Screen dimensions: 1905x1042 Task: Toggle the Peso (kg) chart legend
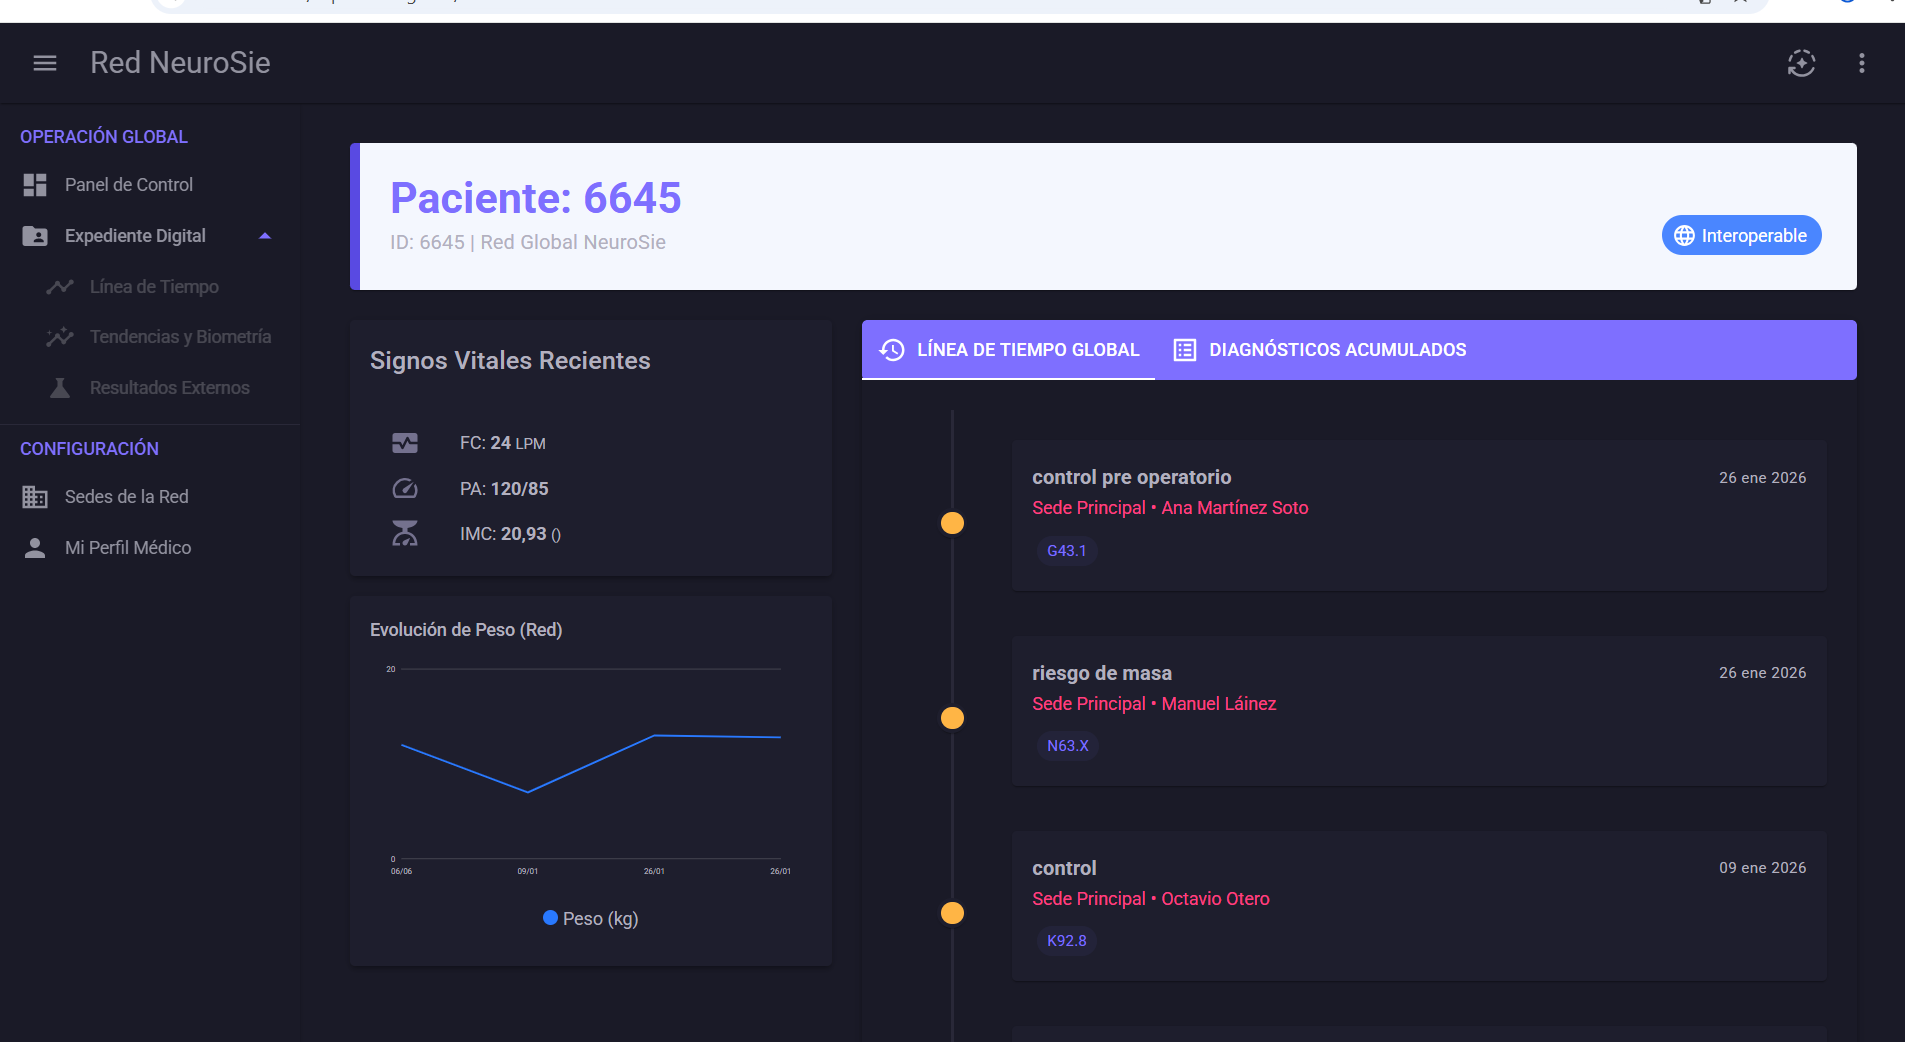(590, 918)
